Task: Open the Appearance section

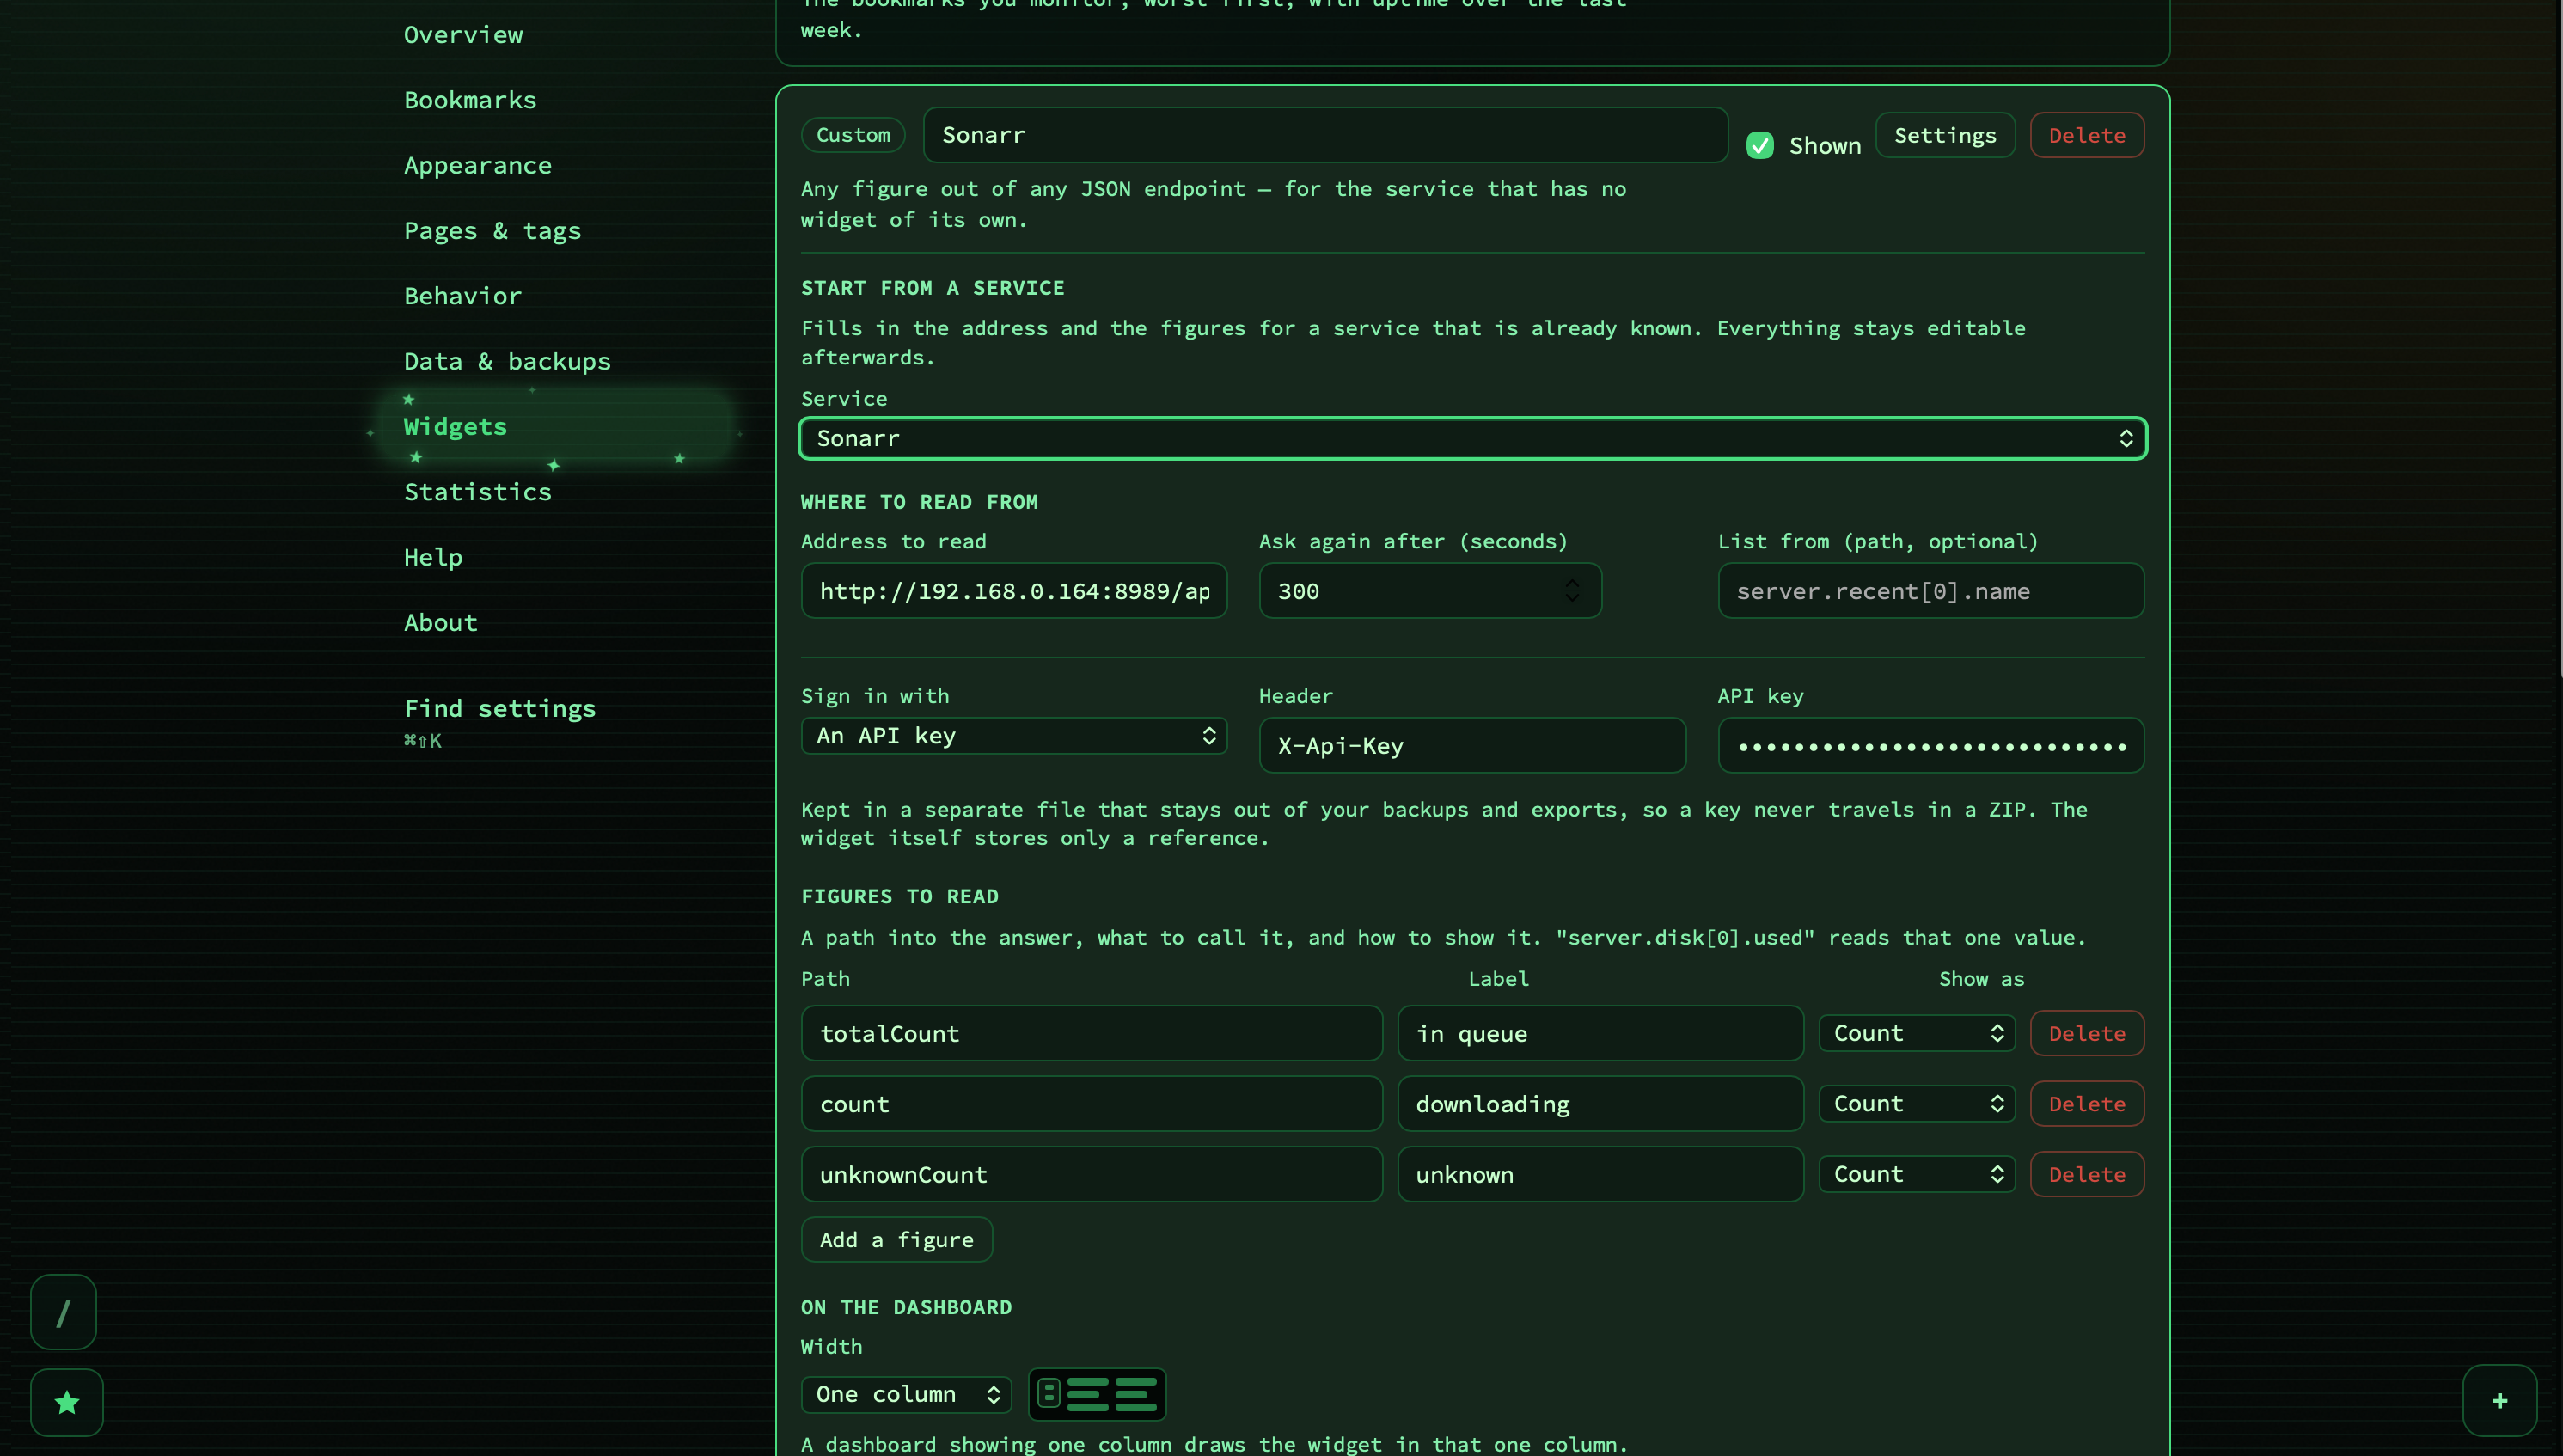Action: [477, 165]
